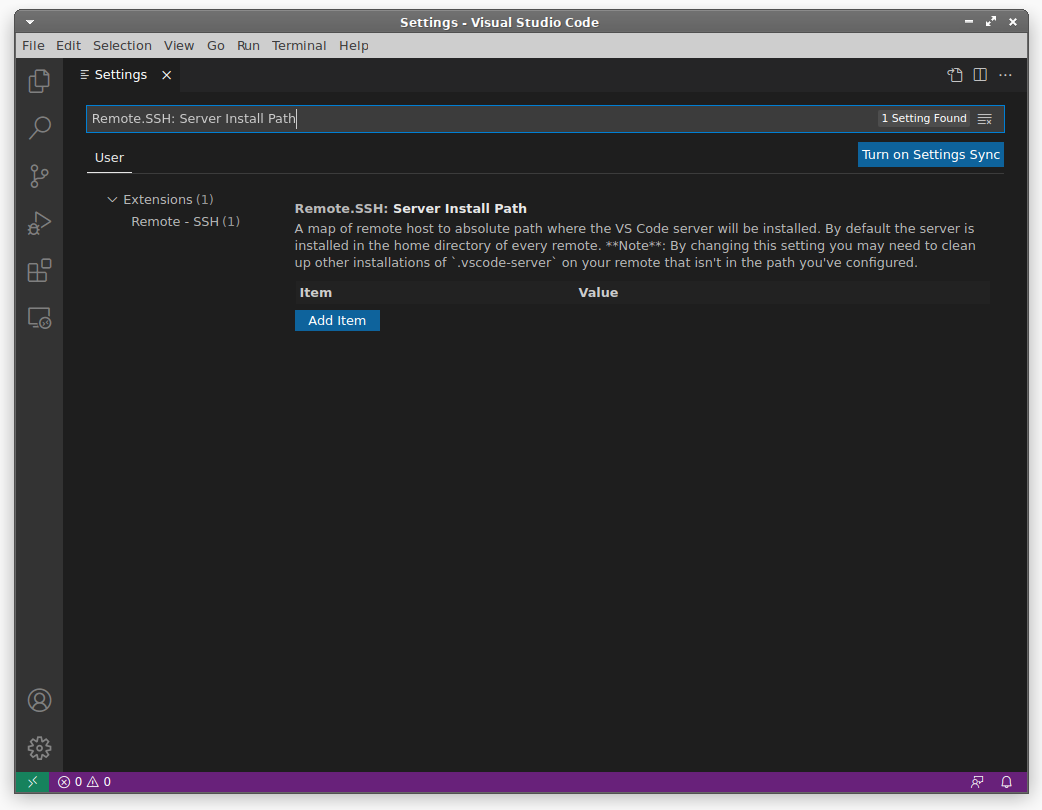
Task: Switch to the User settings tab
Action: [109, 157]
